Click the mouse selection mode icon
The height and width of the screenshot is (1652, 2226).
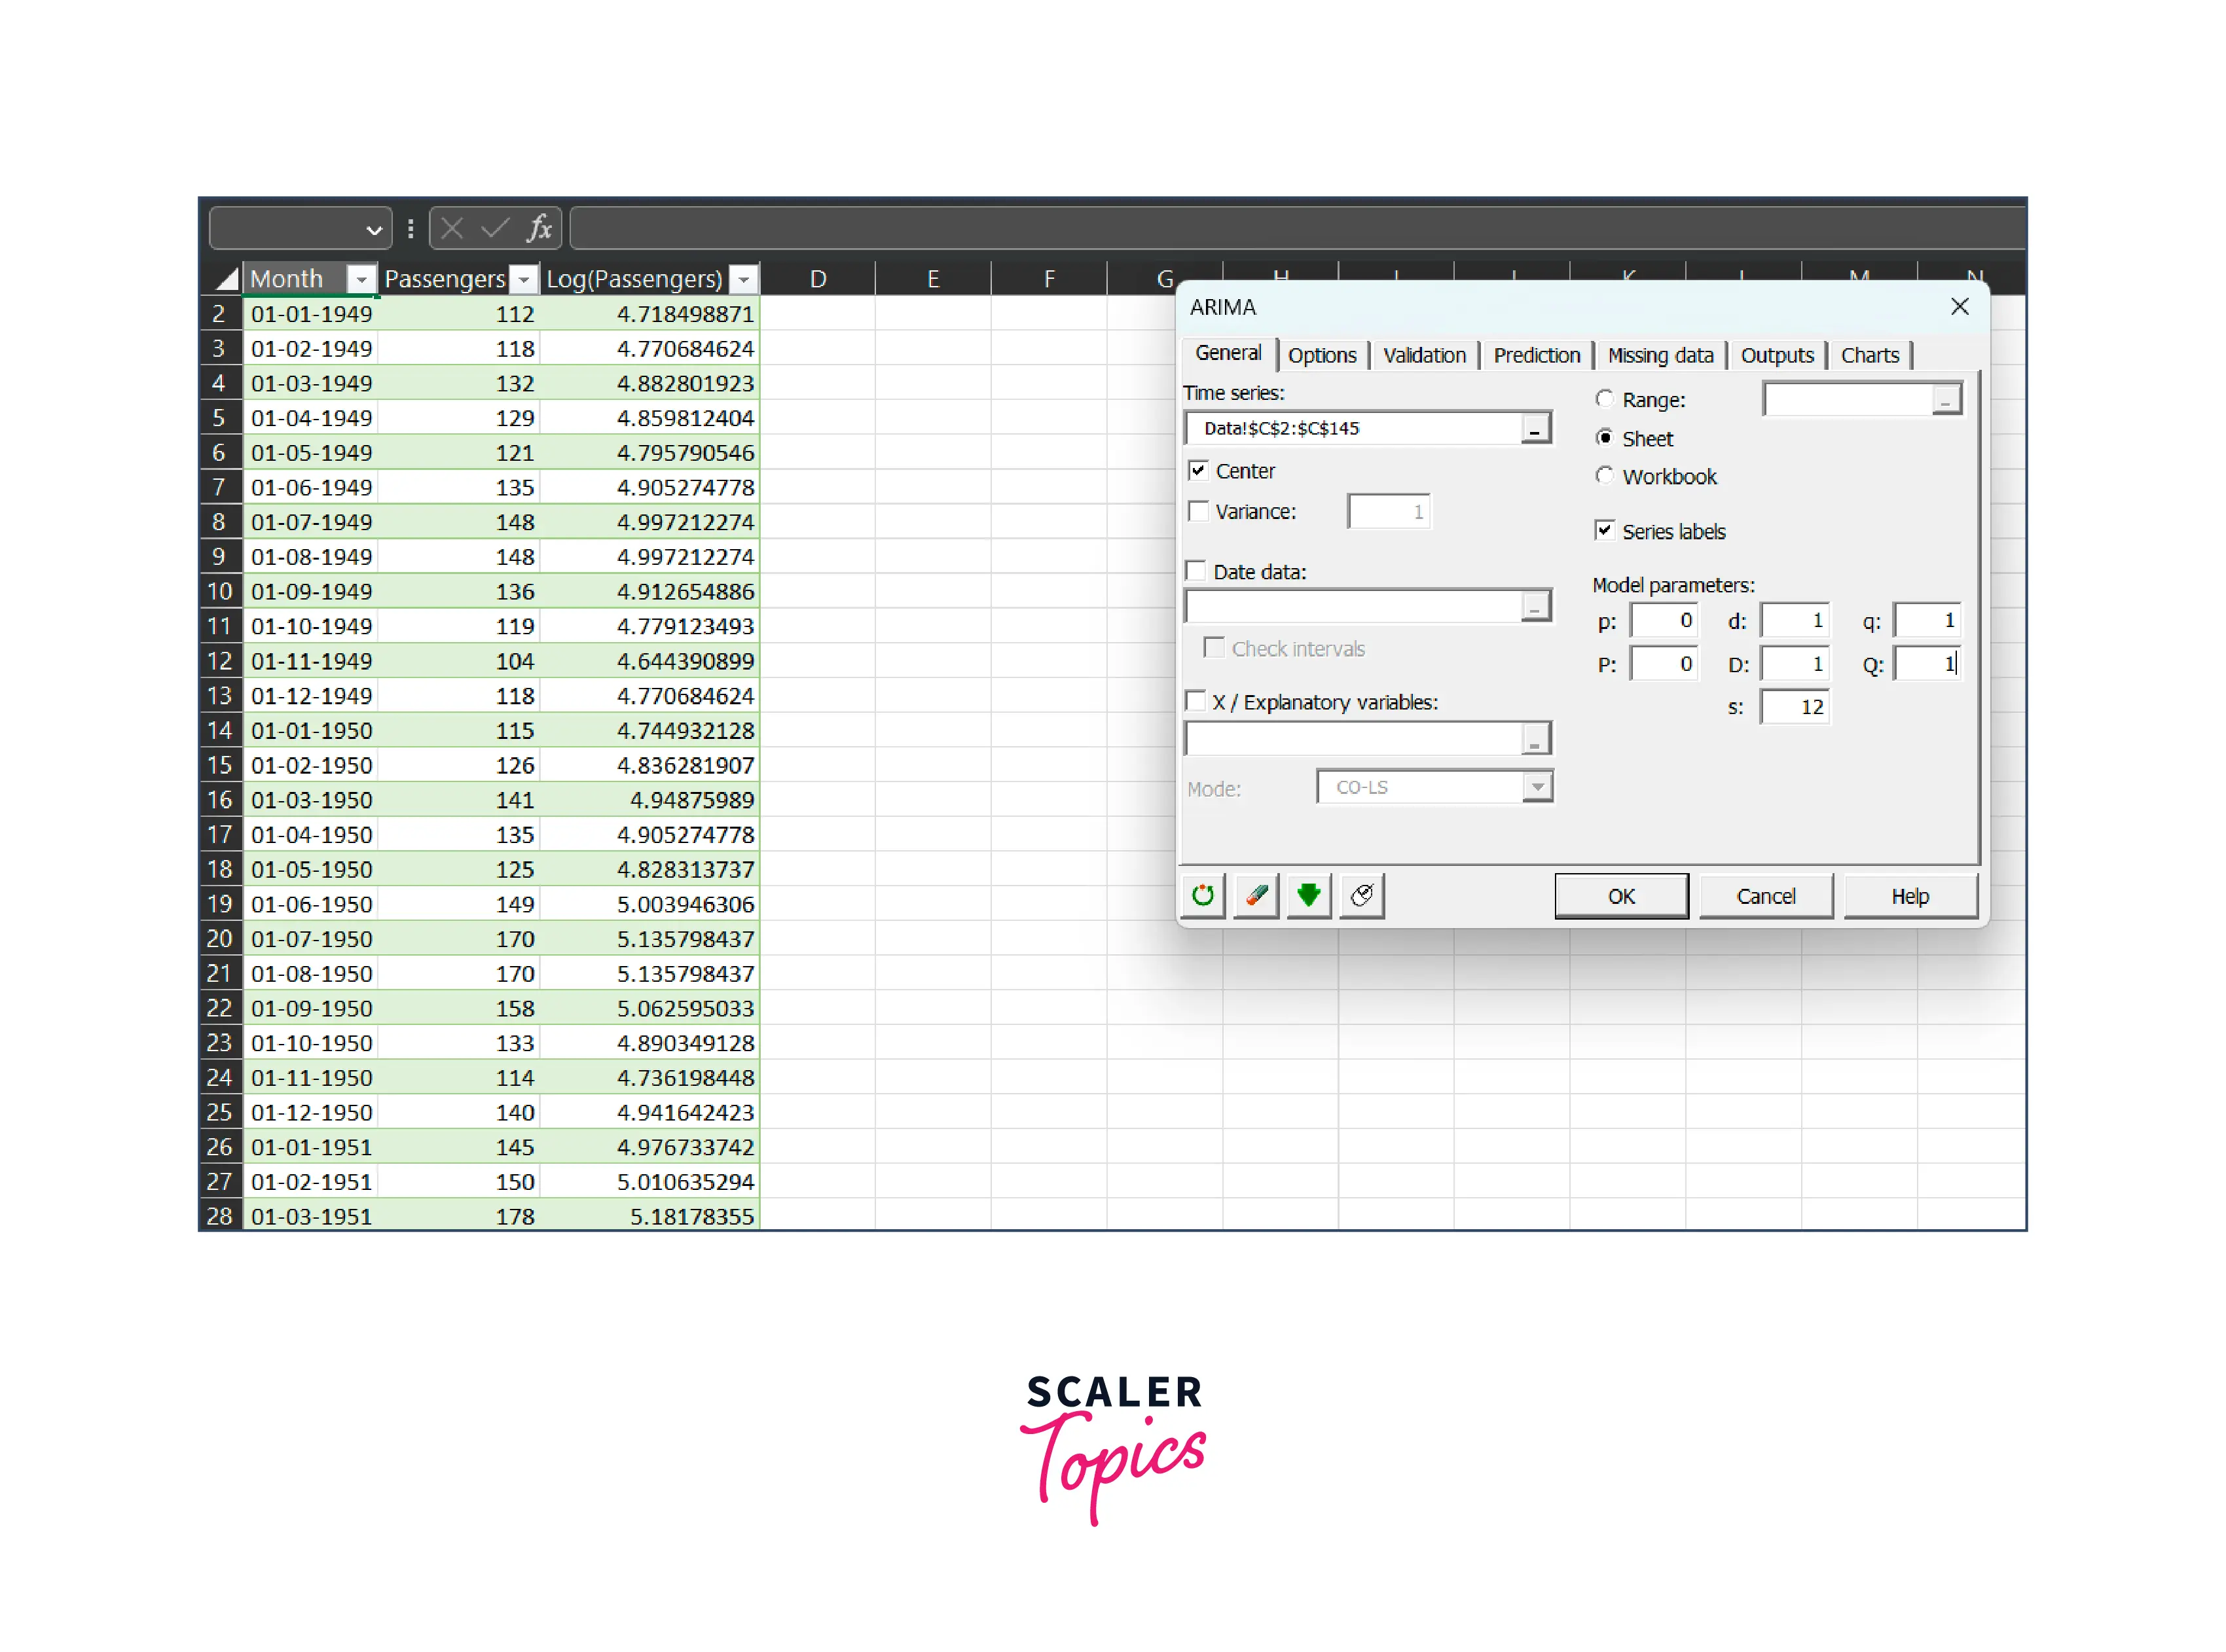pos(1362,895)
